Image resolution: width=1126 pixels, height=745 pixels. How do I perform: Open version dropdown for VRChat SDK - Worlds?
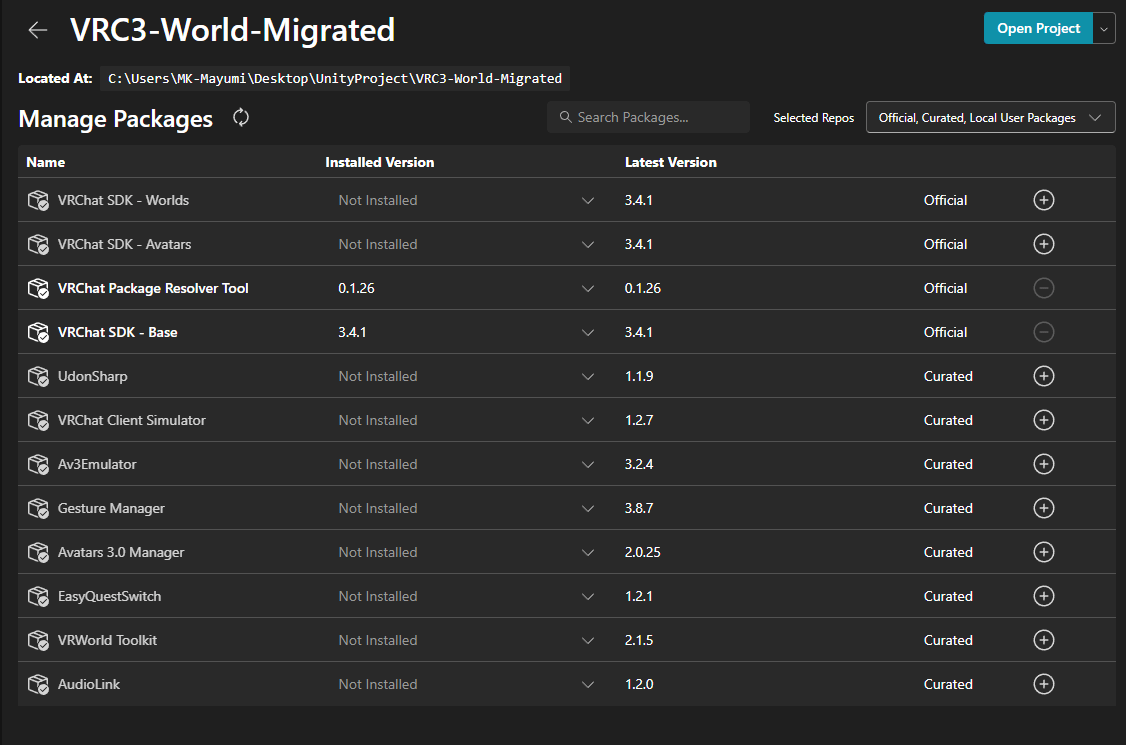coord(587,200)
